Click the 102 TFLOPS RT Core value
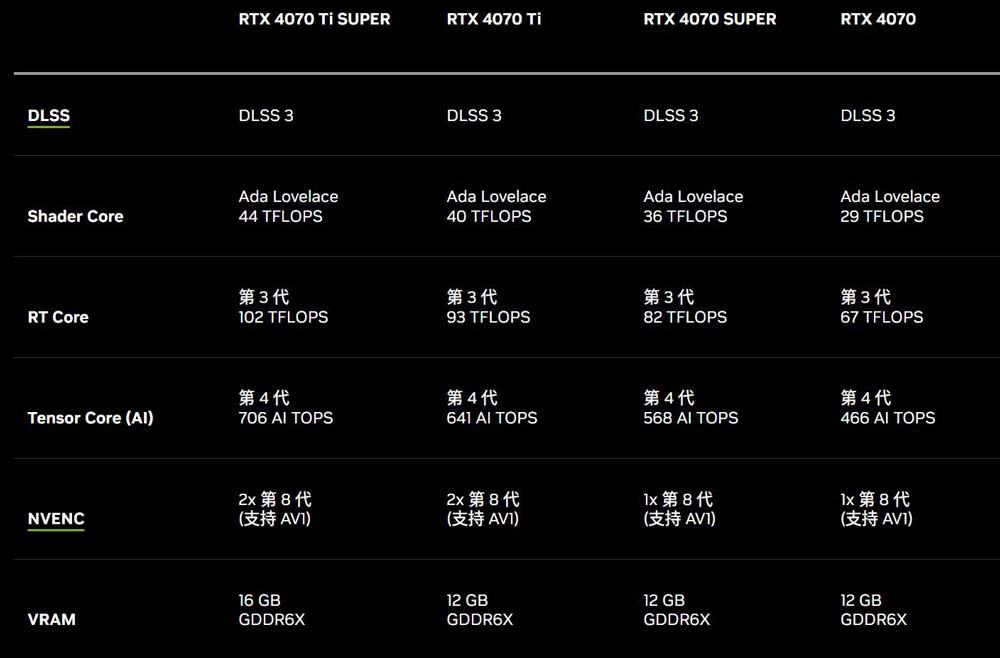The width and height of the screenshot is (1000, 658). 283,317
